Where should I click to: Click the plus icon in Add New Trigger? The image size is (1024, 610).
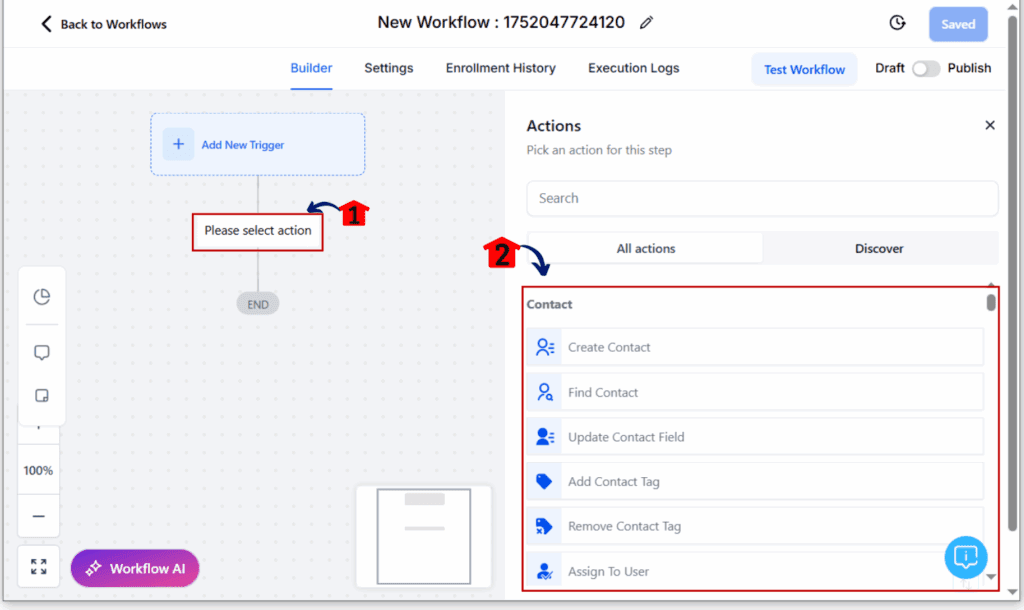tap(178, 144)
